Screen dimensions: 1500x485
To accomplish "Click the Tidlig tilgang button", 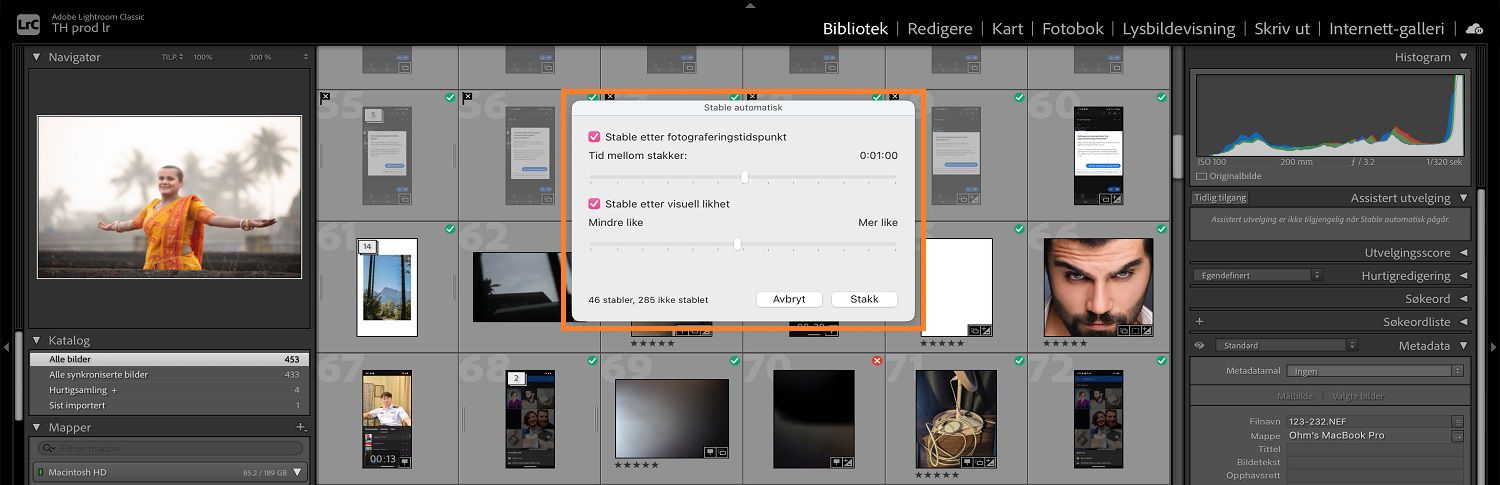I will (x=1220, y=198).
